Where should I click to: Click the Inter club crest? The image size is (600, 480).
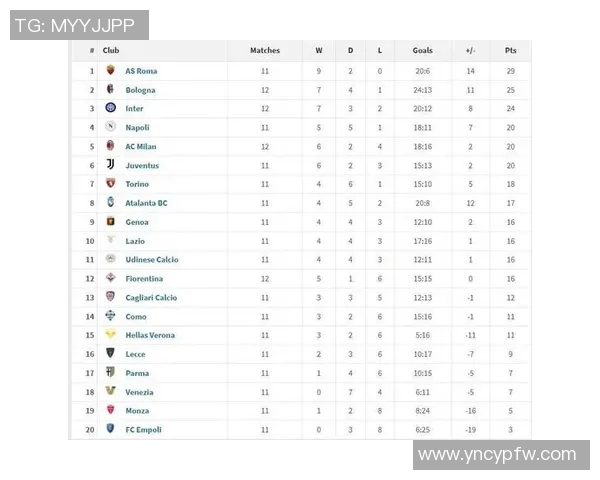(x=111, y=108)
